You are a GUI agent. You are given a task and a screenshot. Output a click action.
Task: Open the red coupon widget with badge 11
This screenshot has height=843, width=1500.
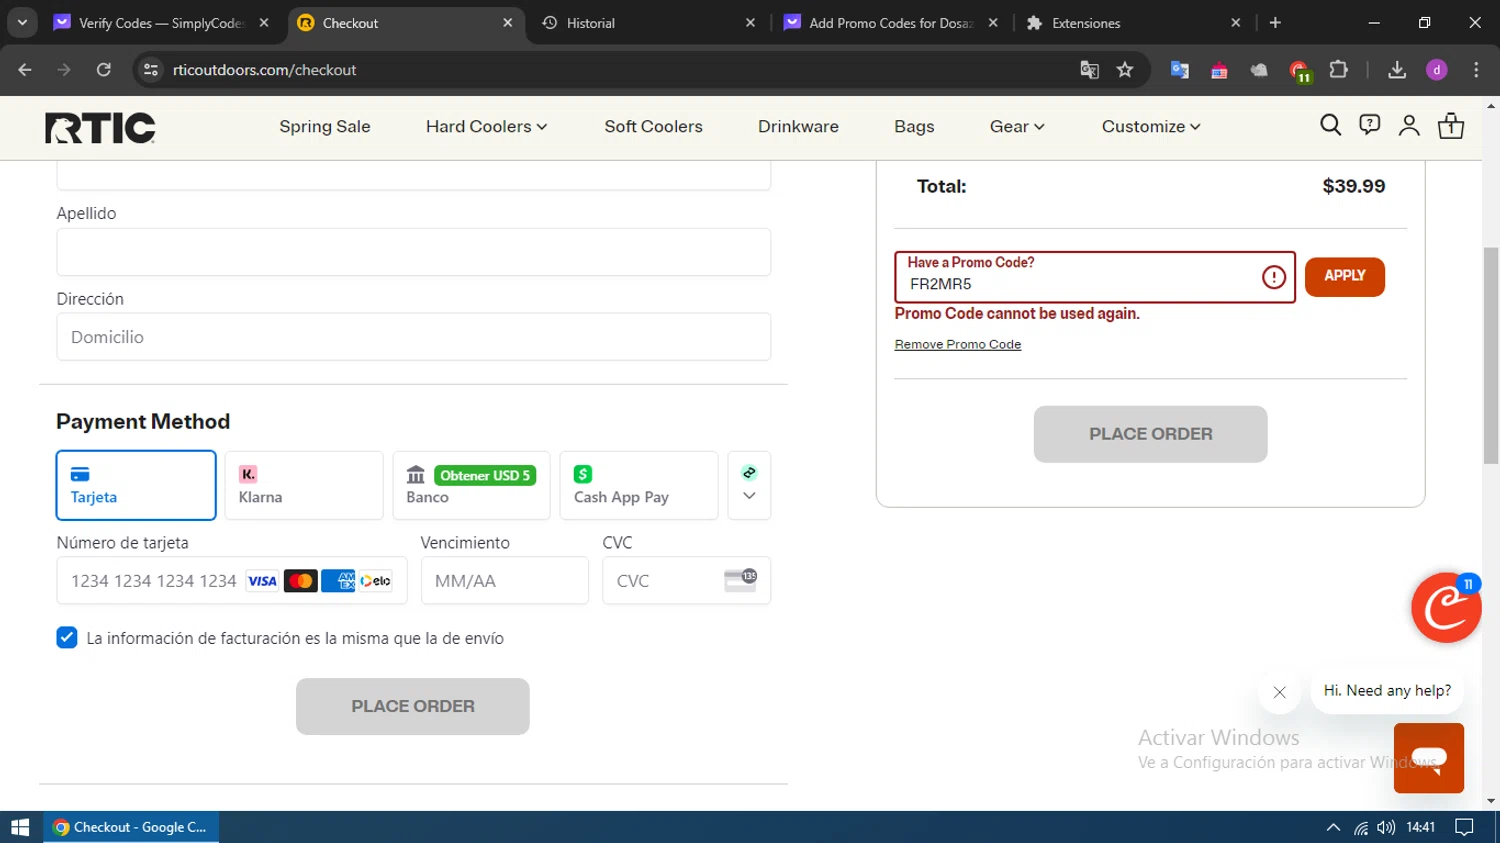[1446, 607]
